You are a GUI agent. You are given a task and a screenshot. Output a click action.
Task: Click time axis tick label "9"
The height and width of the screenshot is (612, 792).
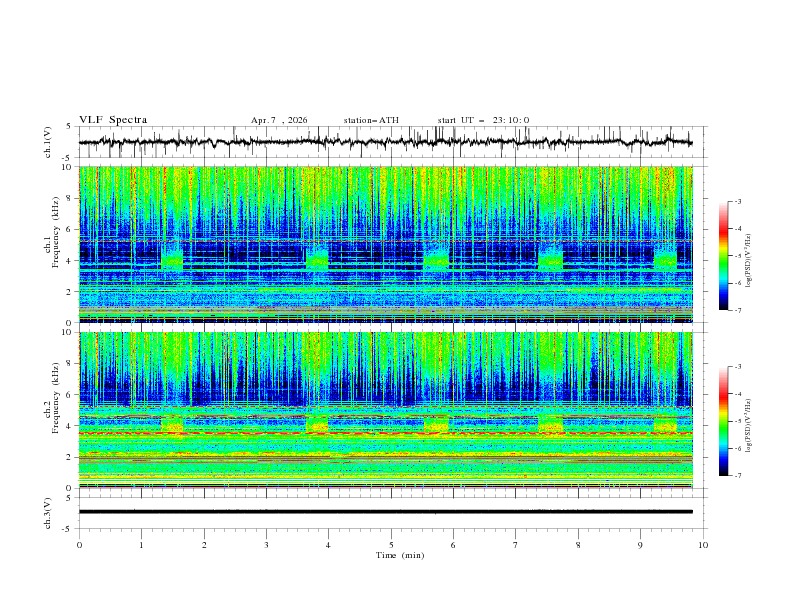pyautogui.click(x=640, y=545)
